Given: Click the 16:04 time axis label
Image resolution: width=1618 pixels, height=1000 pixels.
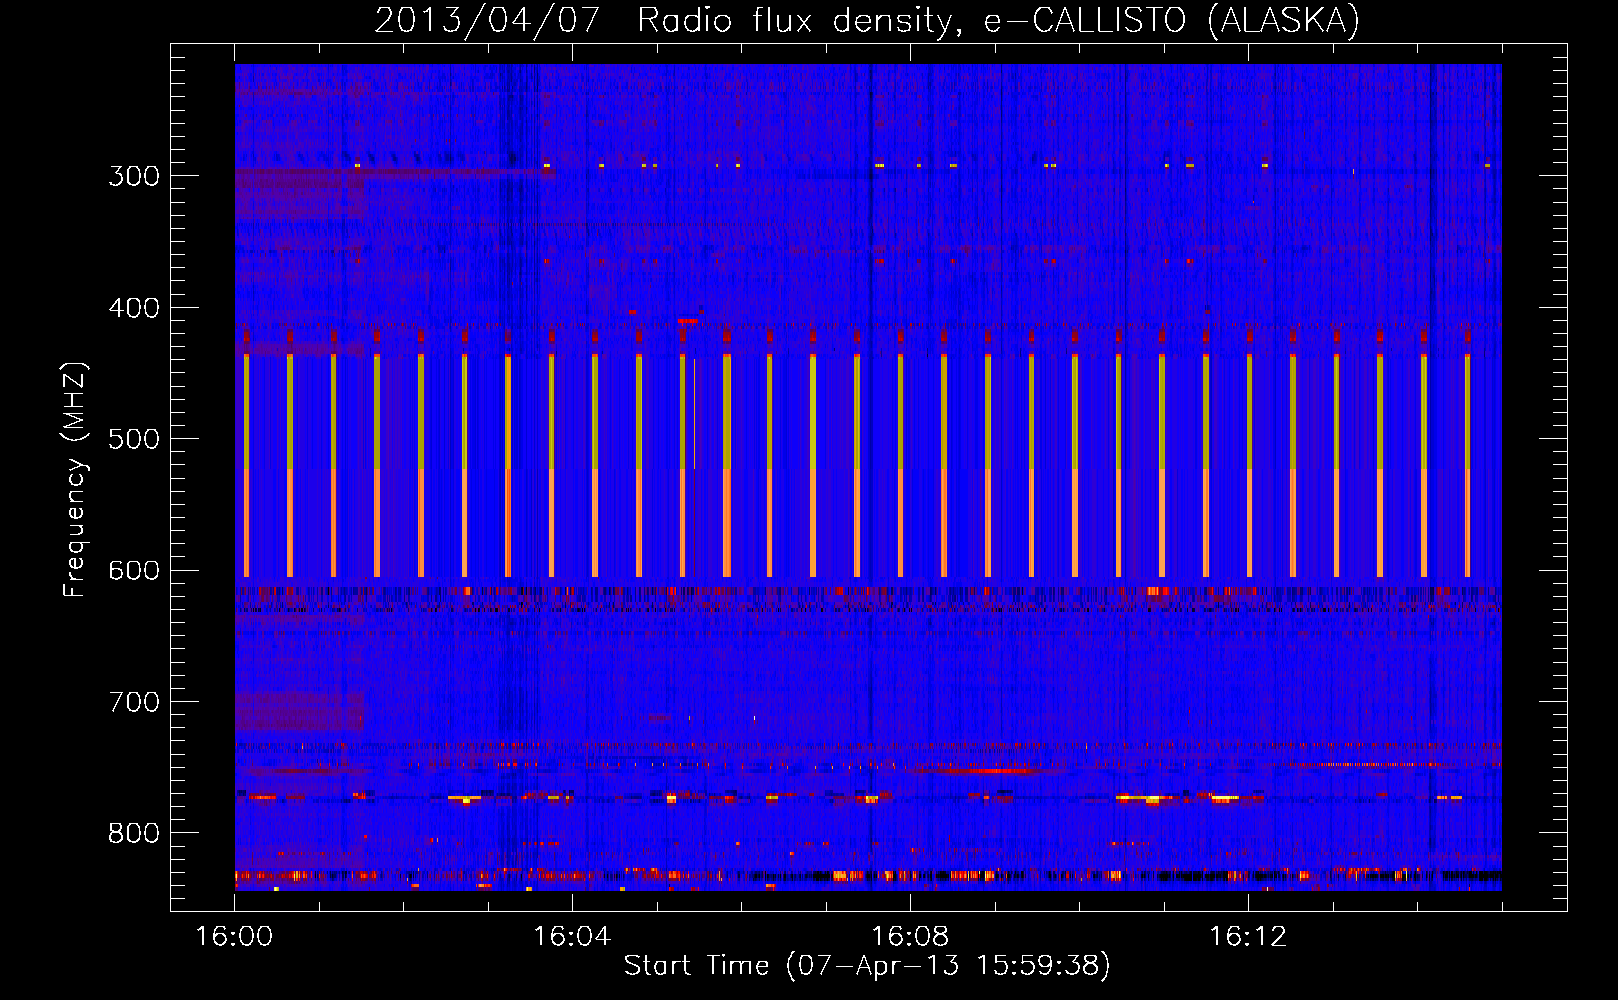Looking at the screenshot, I should tap(572, 936).
